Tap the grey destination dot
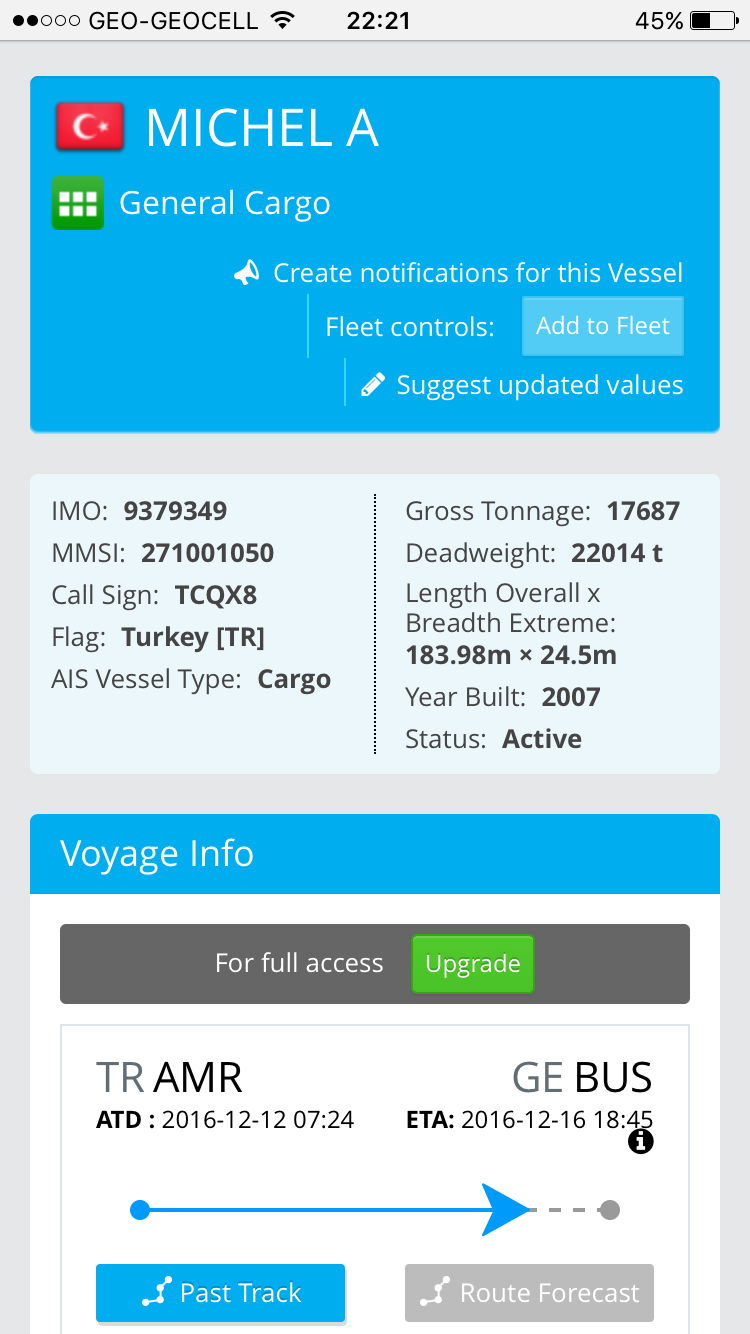The width and height of the screenshot is (750, 1334). pyautogui.click(x=609, y=1210)
